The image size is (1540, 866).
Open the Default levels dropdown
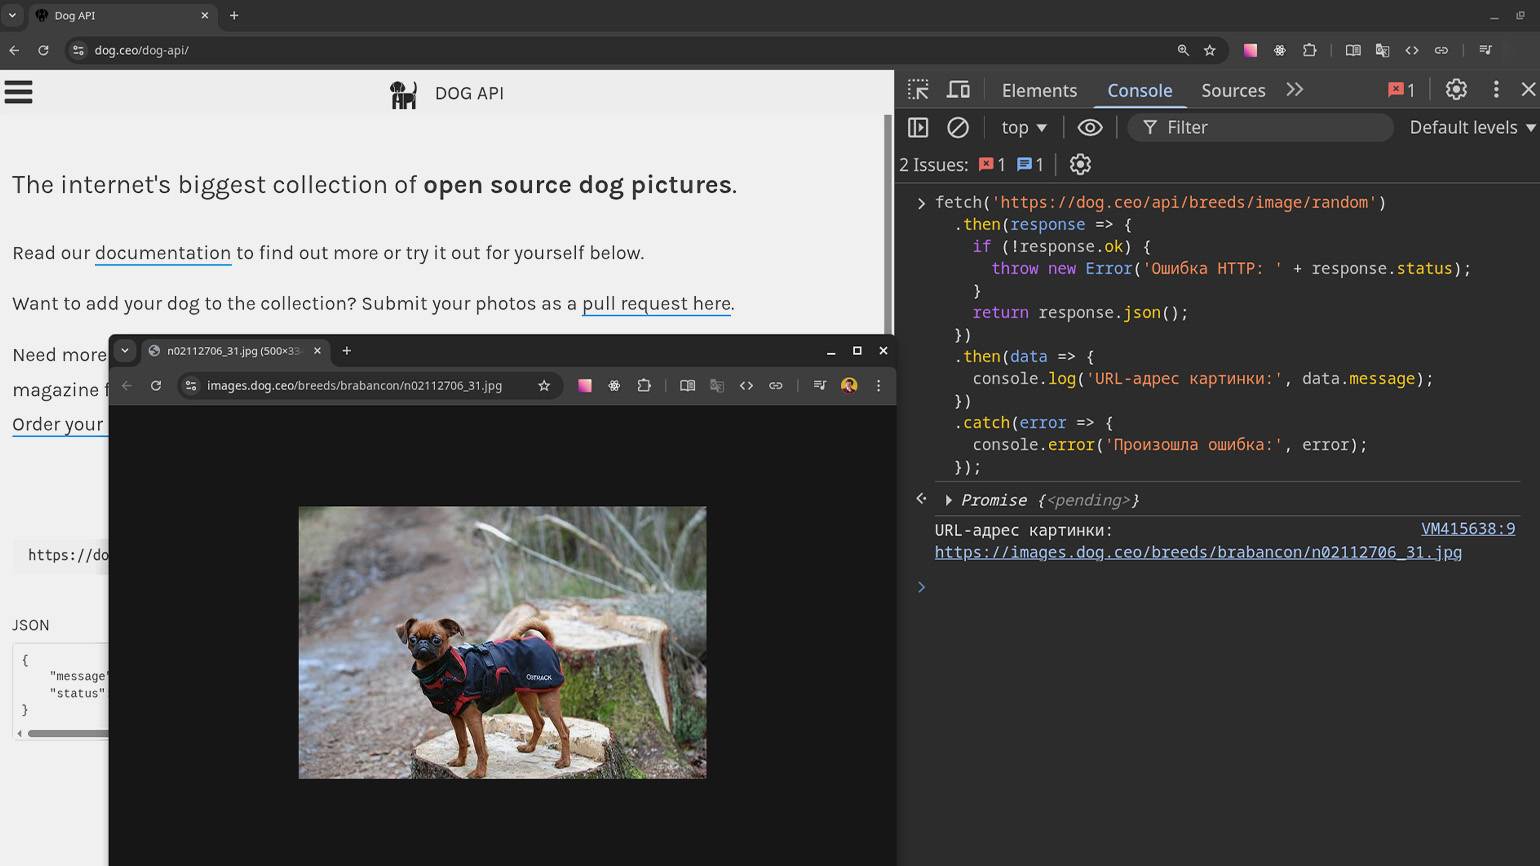click(x=1471, y=127)
